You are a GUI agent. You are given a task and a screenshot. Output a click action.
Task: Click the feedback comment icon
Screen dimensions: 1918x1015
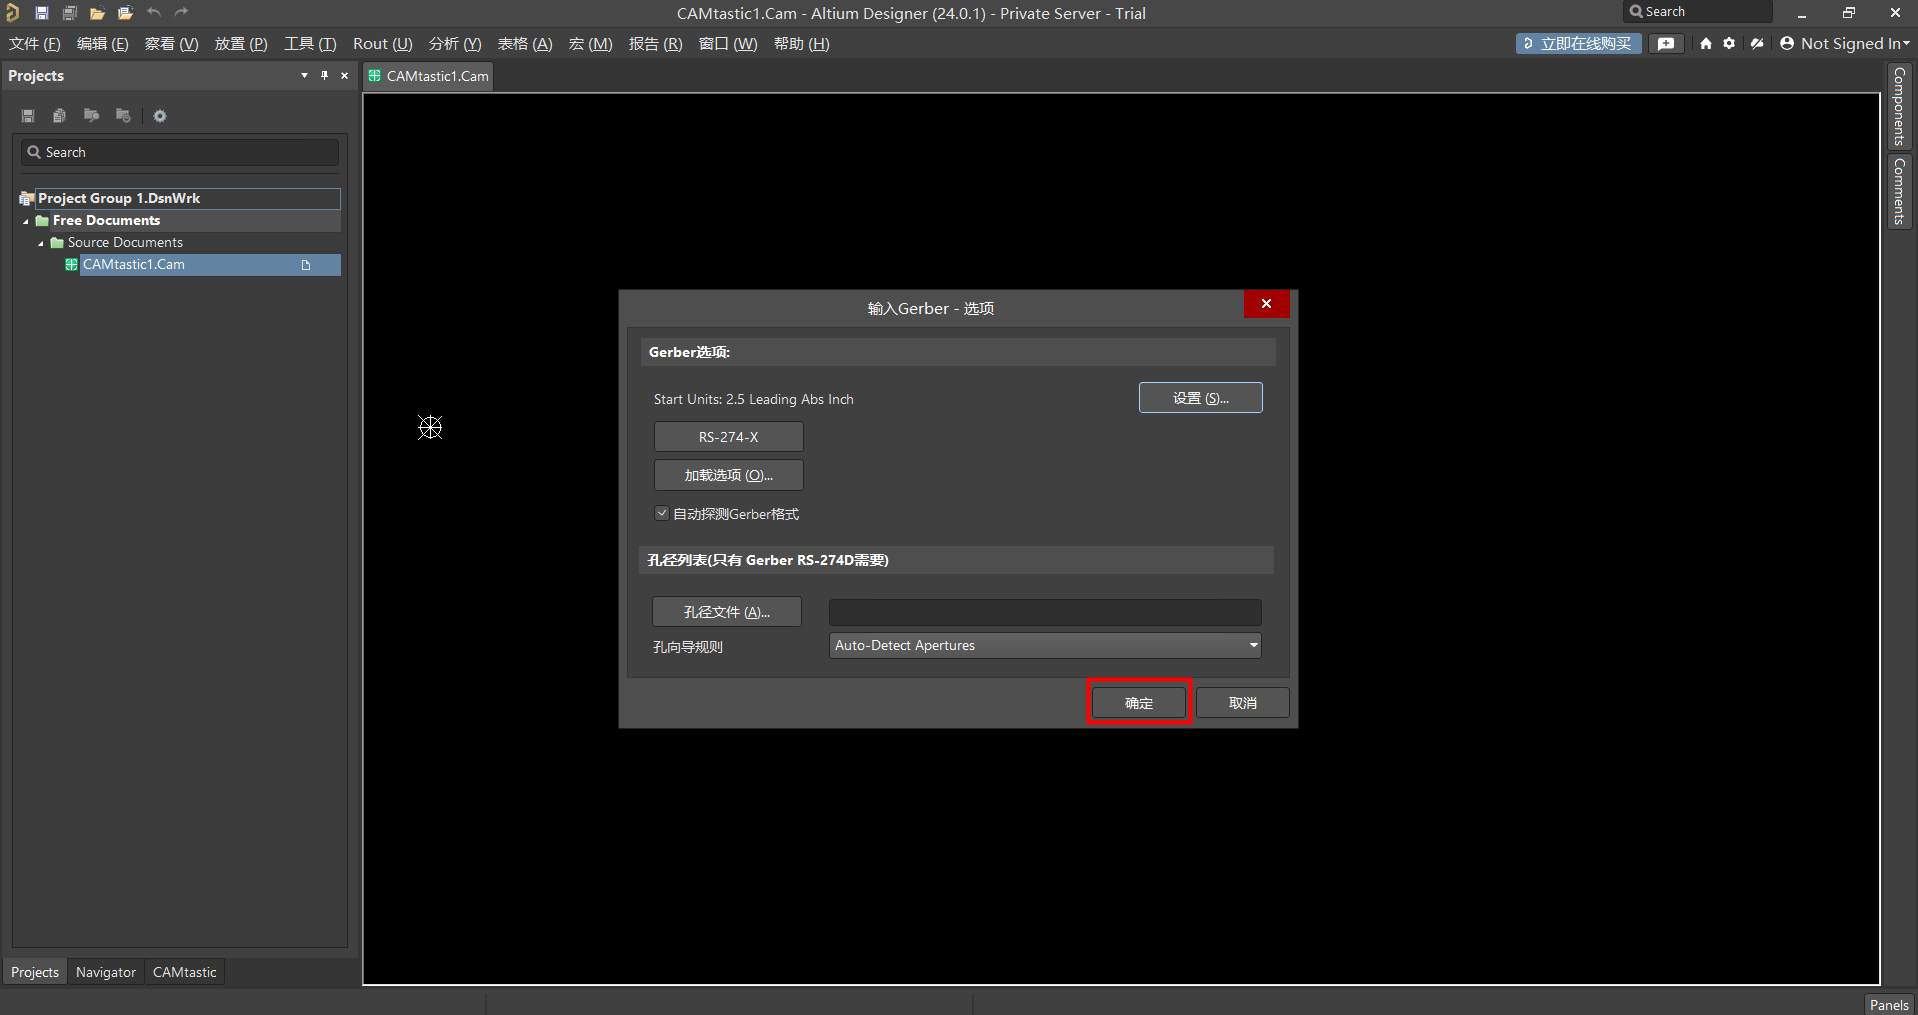tap(1666, 44)
